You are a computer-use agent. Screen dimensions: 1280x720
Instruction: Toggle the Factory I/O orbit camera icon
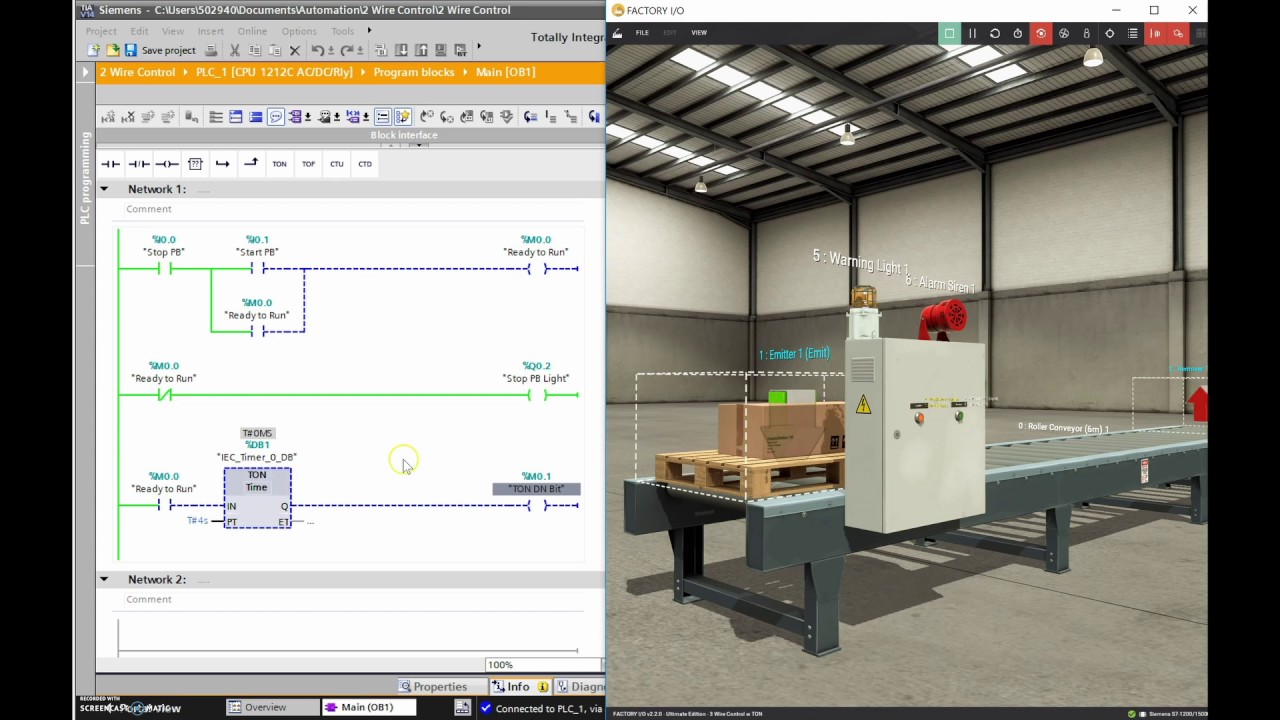pos(1041,33)
